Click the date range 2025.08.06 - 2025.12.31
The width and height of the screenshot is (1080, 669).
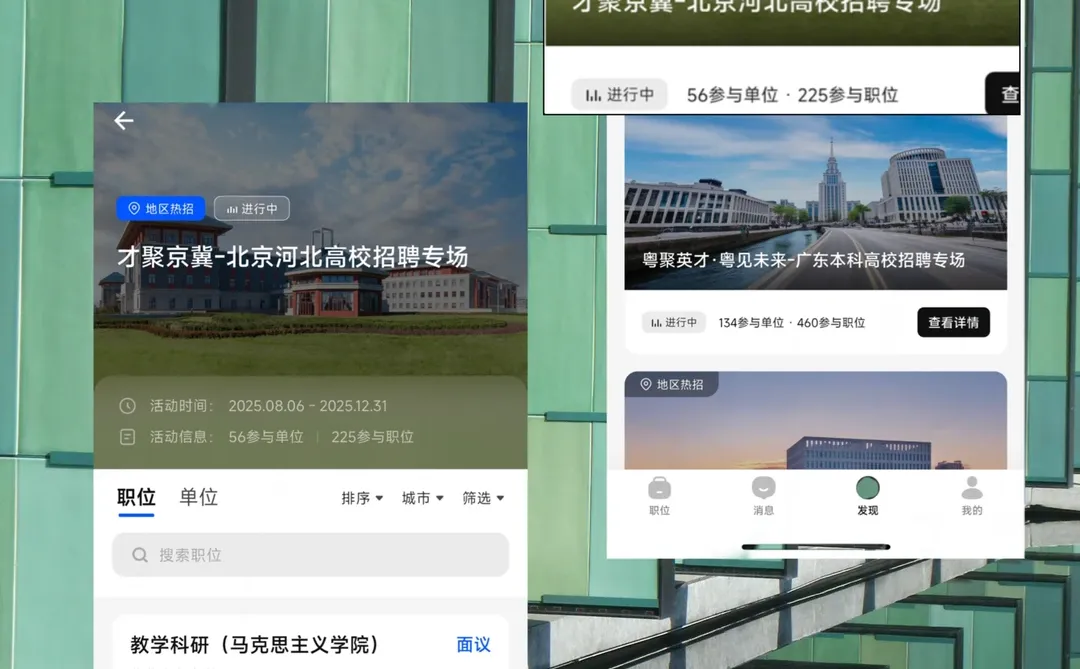pyautogui.click(x=308, y=406)
